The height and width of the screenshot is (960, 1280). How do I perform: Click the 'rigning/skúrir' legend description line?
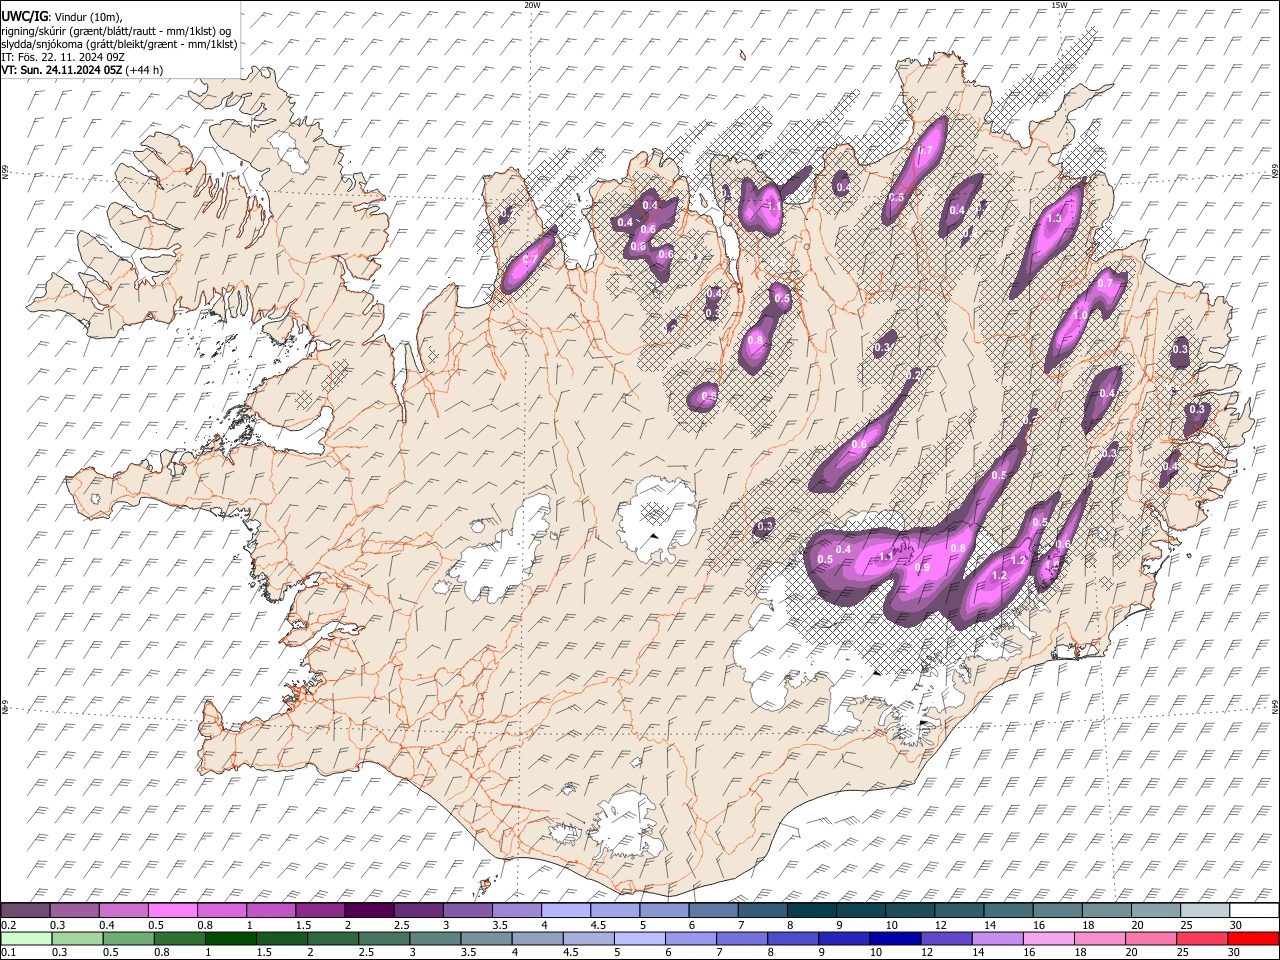pos(116,30)
